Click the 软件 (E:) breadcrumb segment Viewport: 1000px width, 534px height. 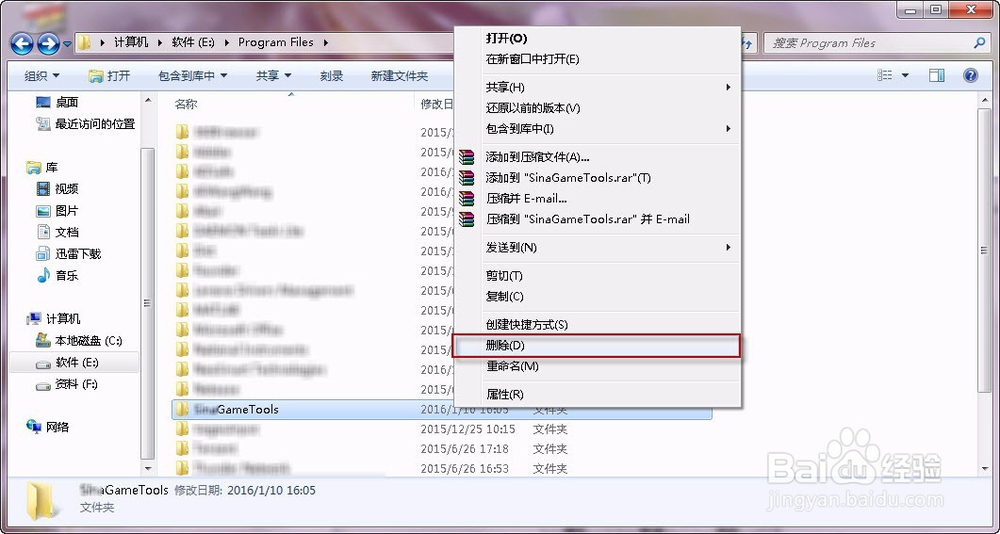click(193, 43)
